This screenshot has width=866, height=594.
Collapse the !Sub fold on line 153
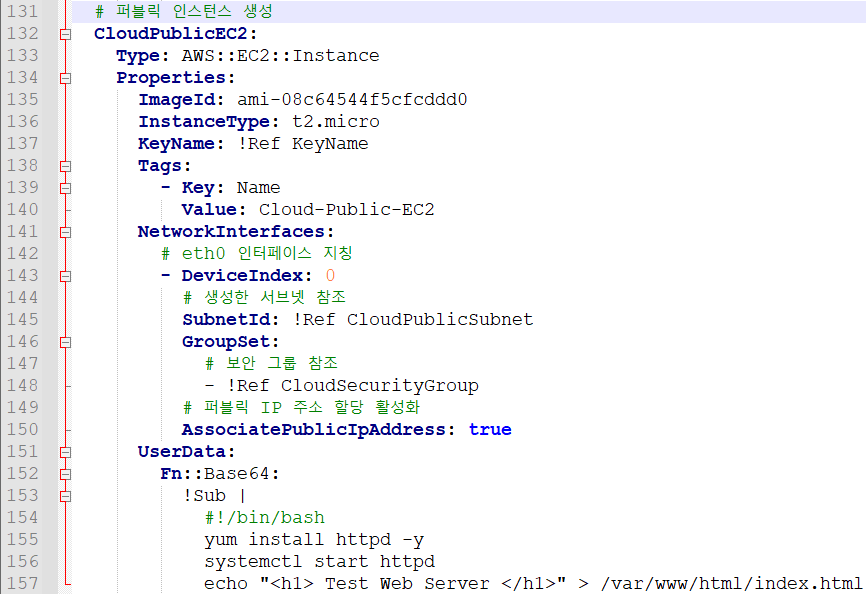click(65, 496)
